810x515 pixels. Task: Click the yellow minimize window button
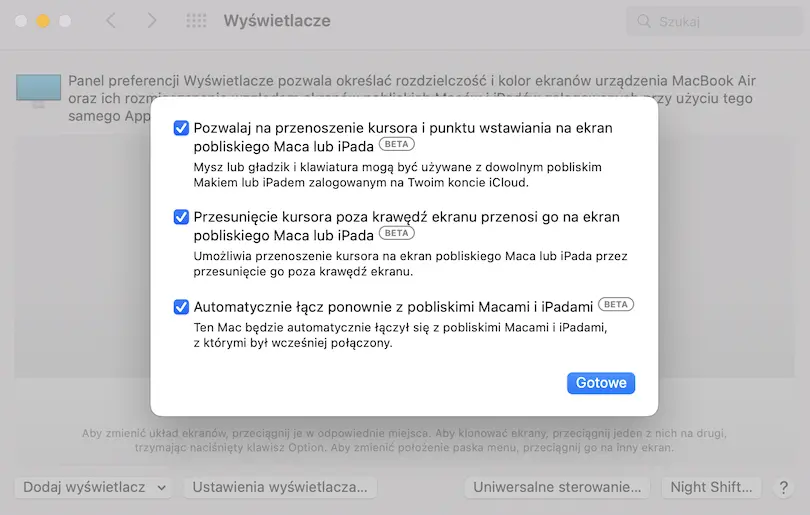(43, 21)
